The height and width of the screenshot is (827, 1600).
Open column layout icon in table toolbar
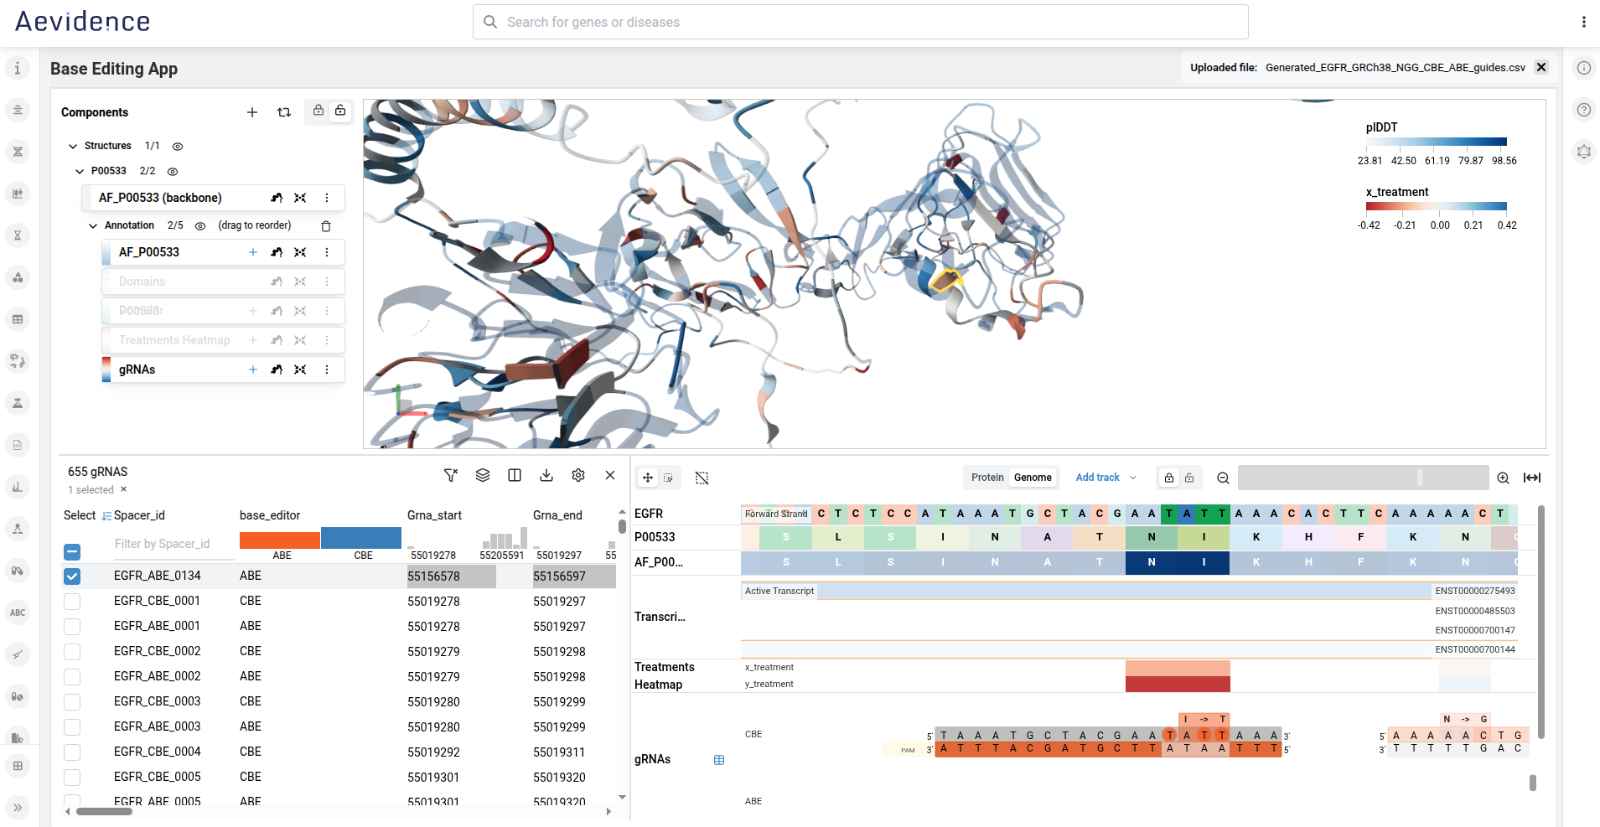(514, 476)
